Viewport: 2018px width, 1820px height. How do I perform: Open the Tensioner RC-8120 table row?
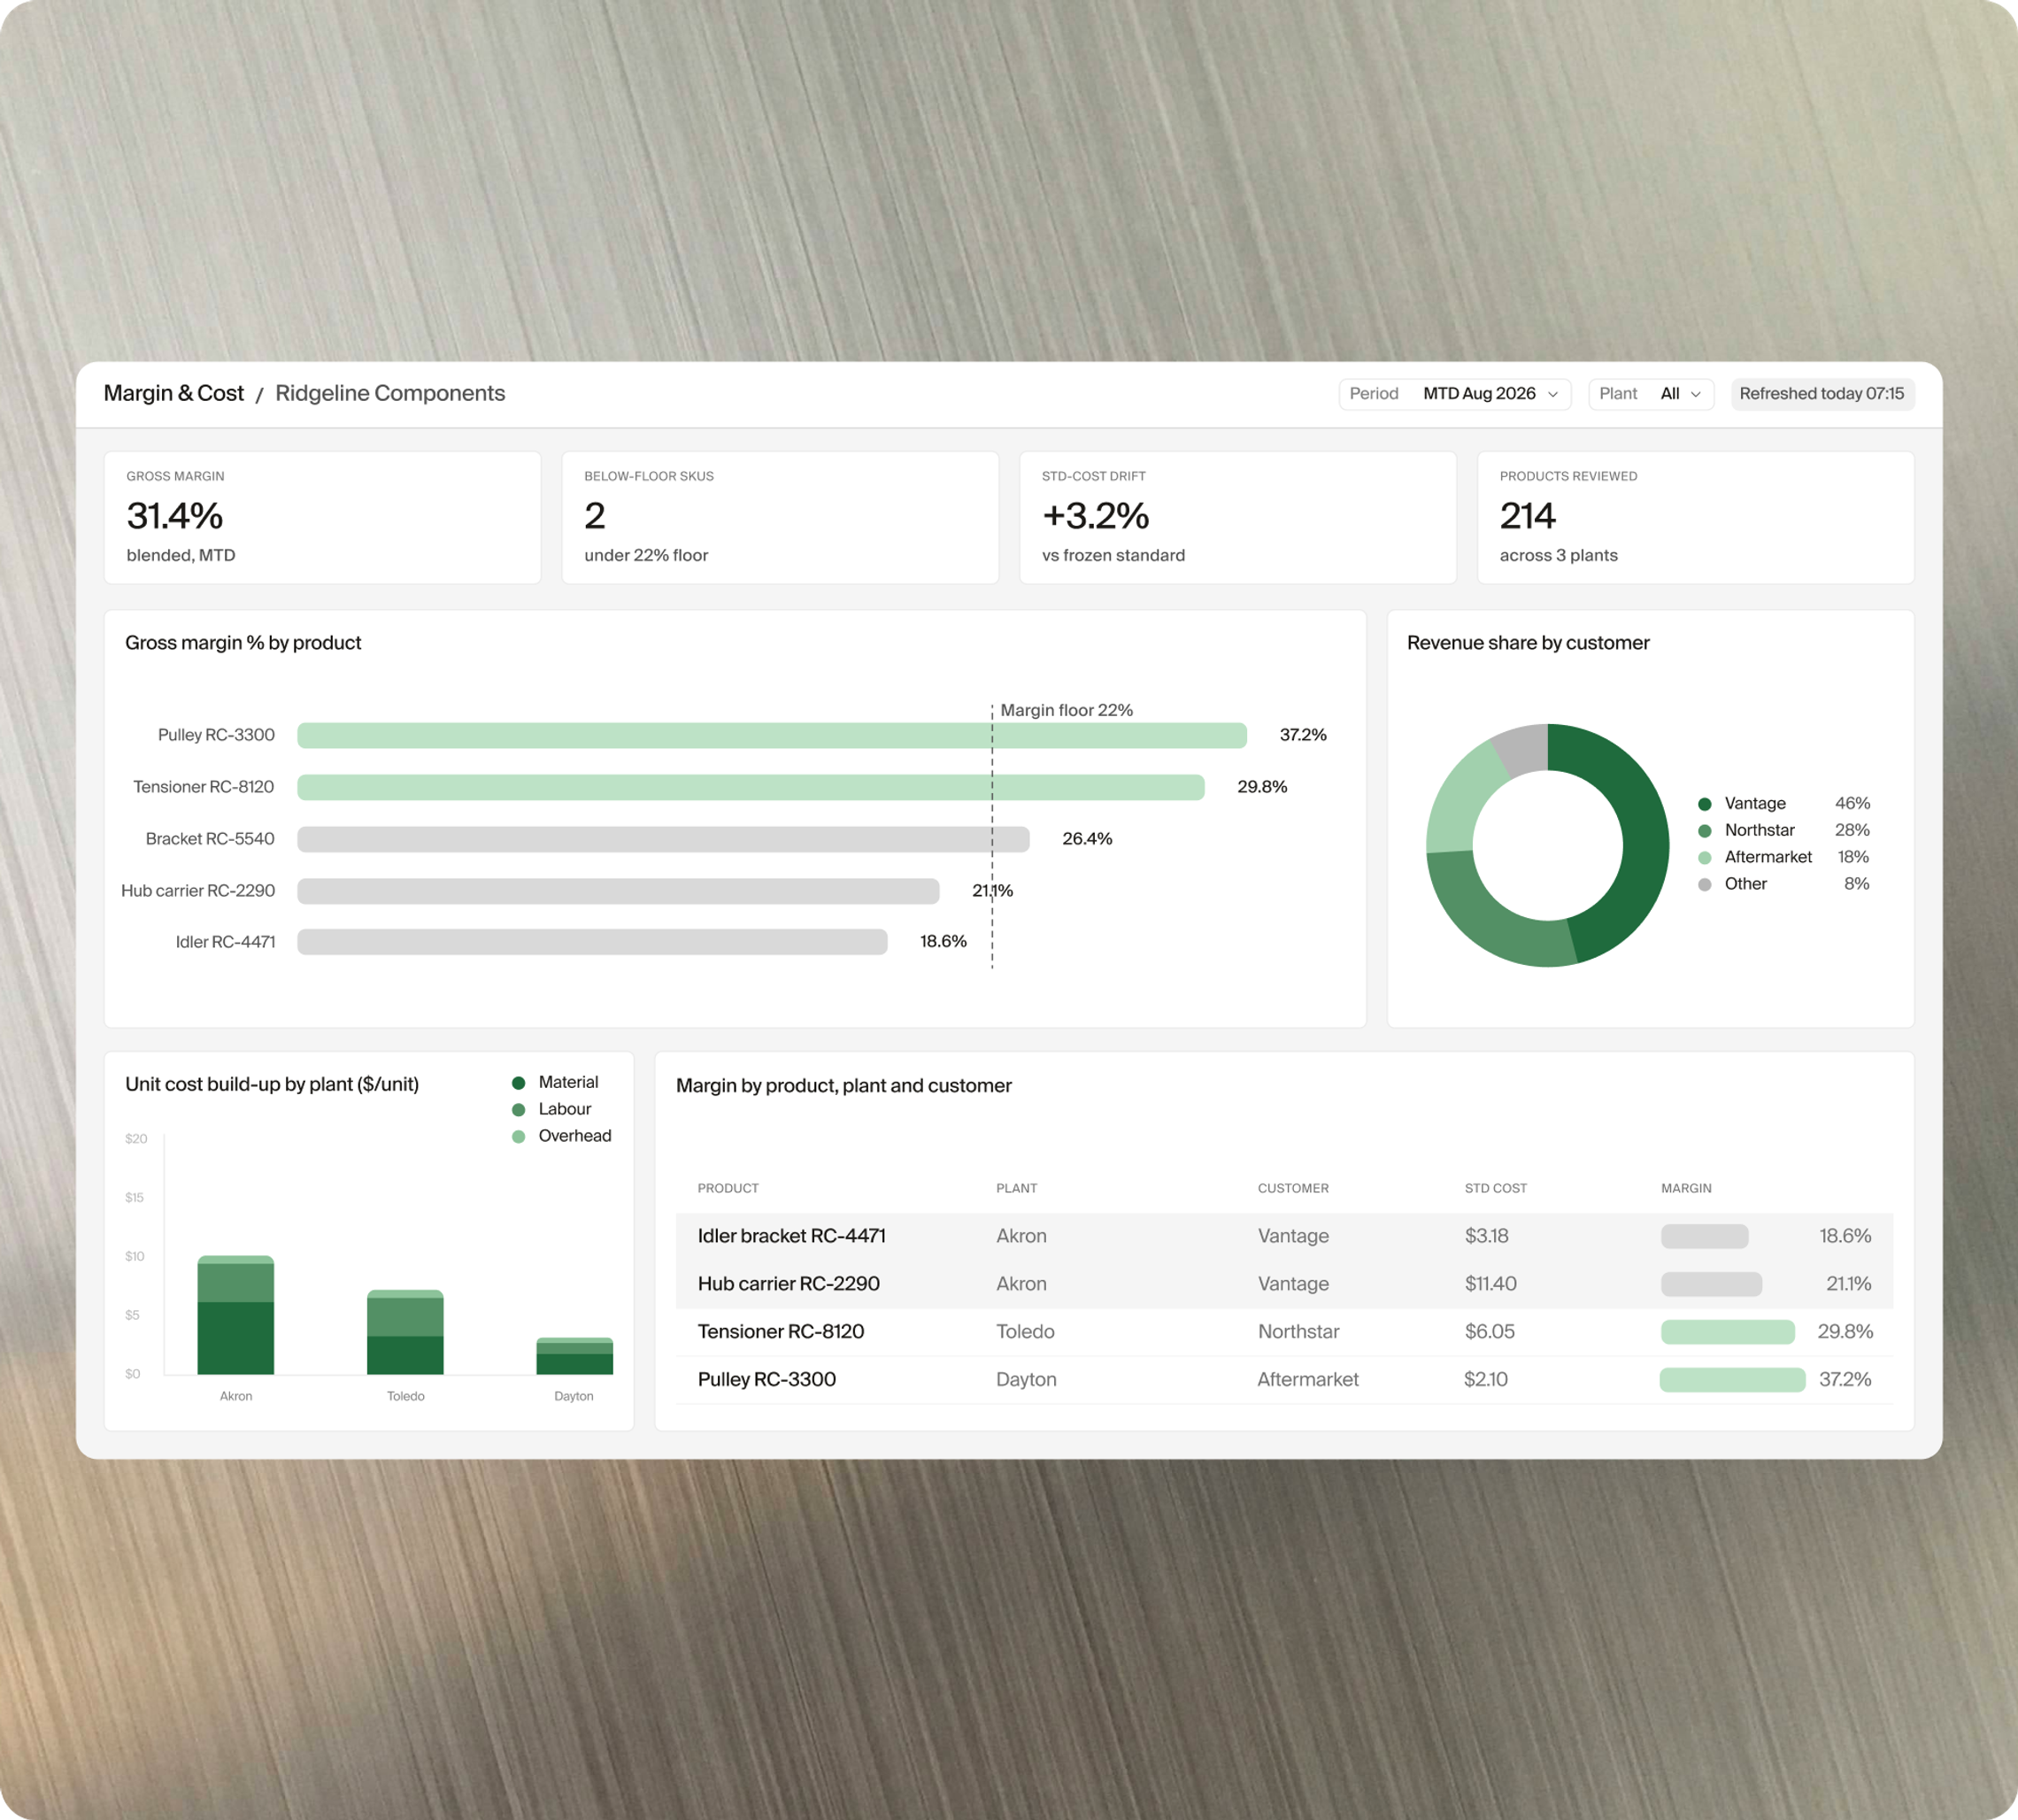[x=1283, y=1332]
